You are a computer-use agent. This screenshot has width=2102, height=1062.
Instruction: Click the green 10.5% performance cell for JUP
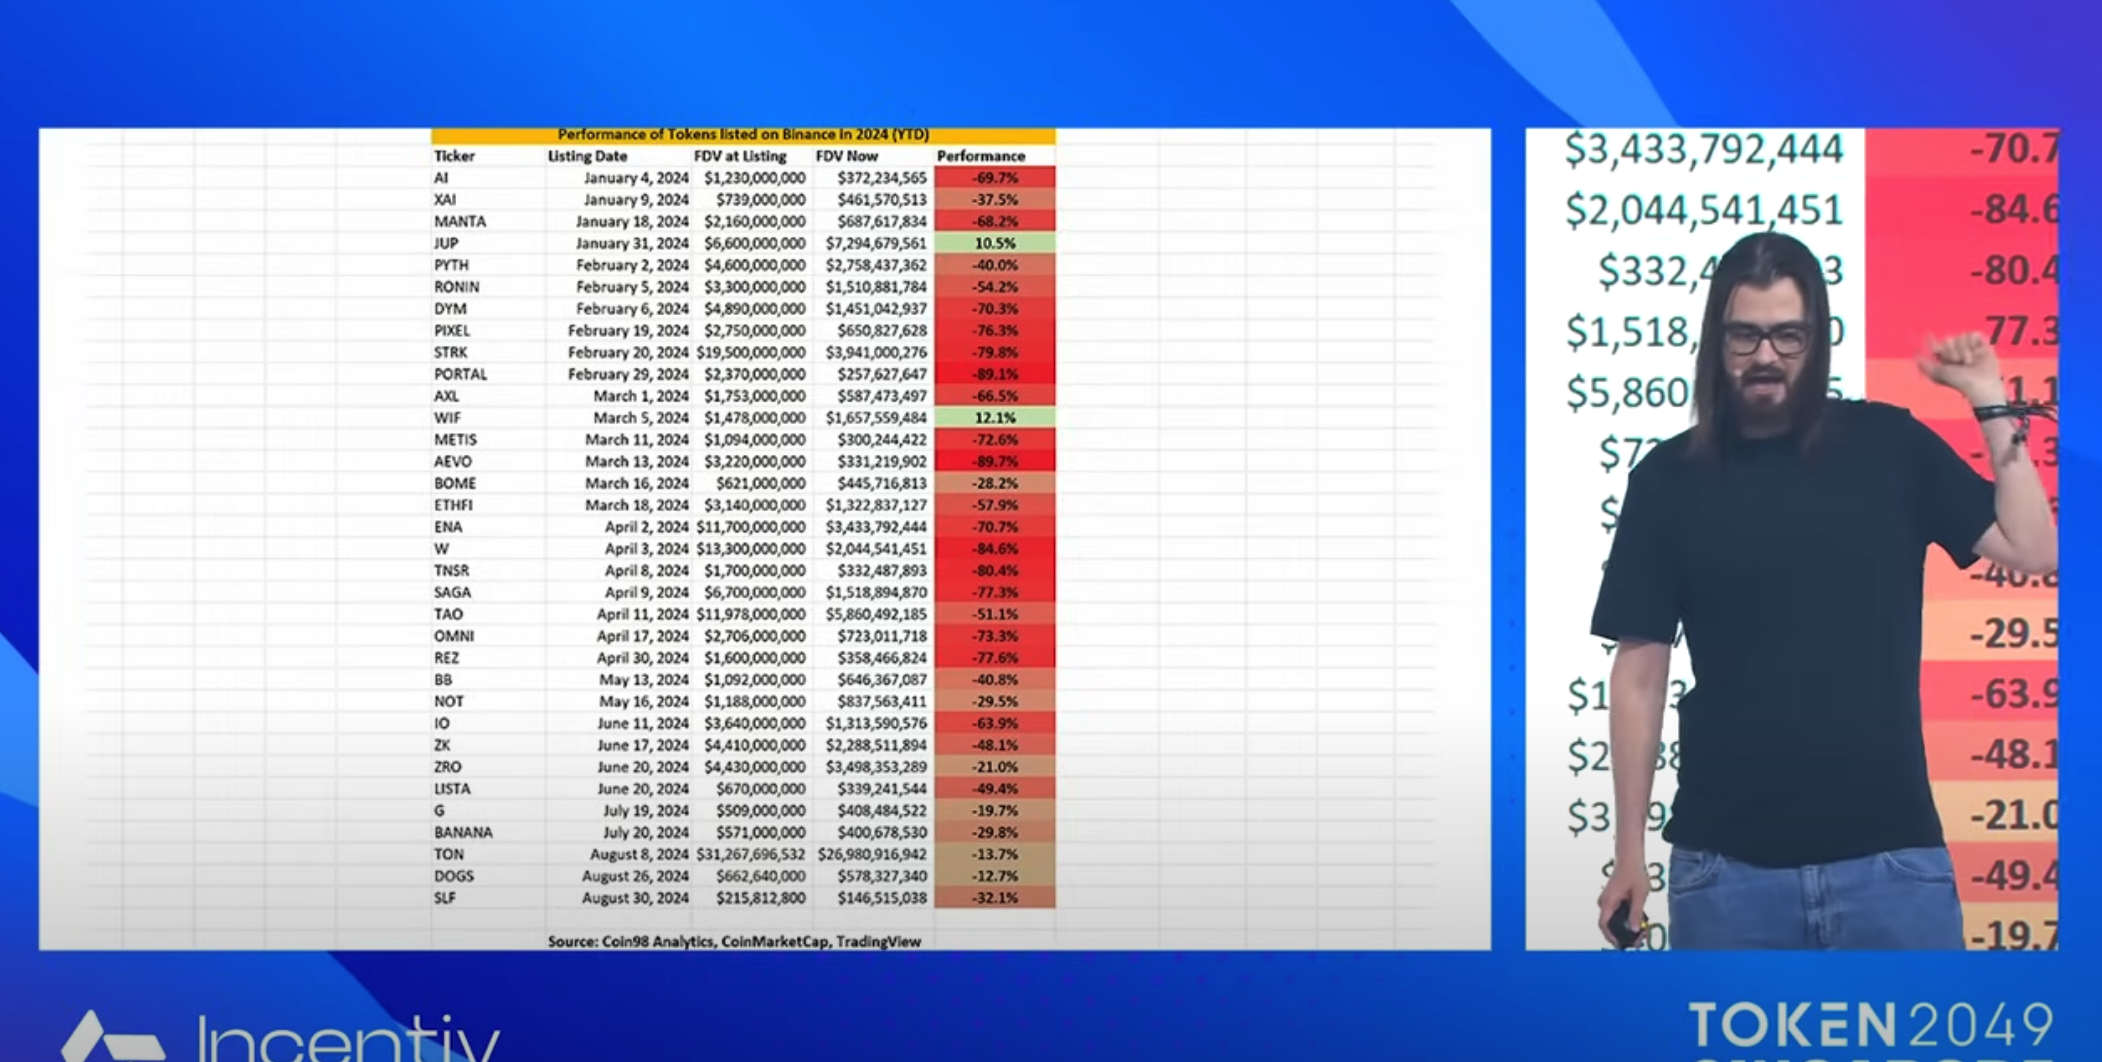(x=994, y=243)
